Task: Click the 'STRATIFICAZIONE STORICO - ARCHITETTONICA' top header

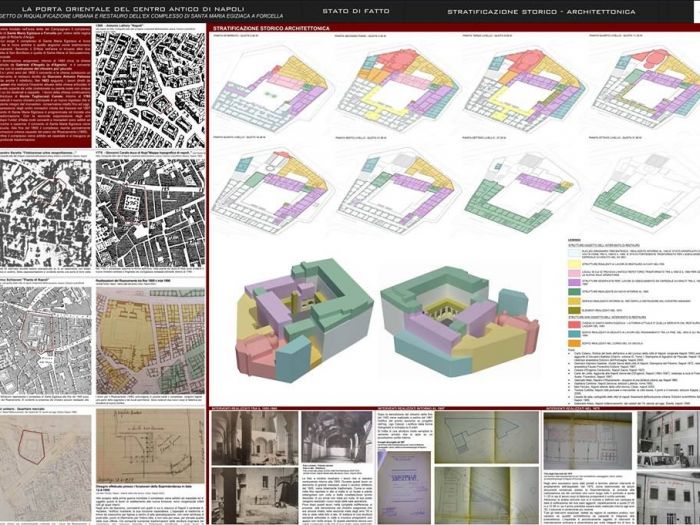Action: [x=541, y=12]
